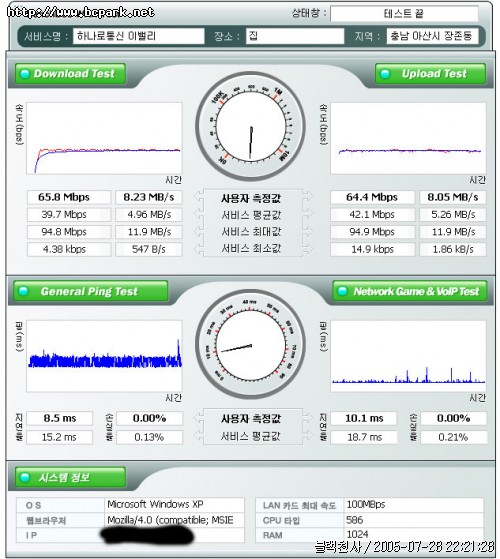Select the 94.9 Mbps upload maximum
The width and height of the screenshot is (500, 559).
[372, 232]
